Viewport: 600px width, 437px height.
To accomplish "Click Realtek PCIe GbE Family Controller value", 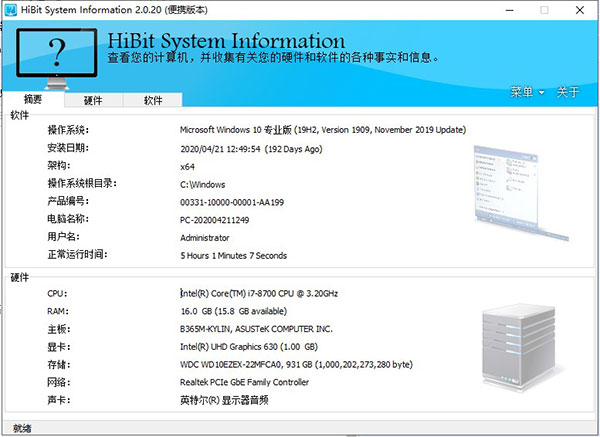I will pyautogui.click(x=244, y=382).
